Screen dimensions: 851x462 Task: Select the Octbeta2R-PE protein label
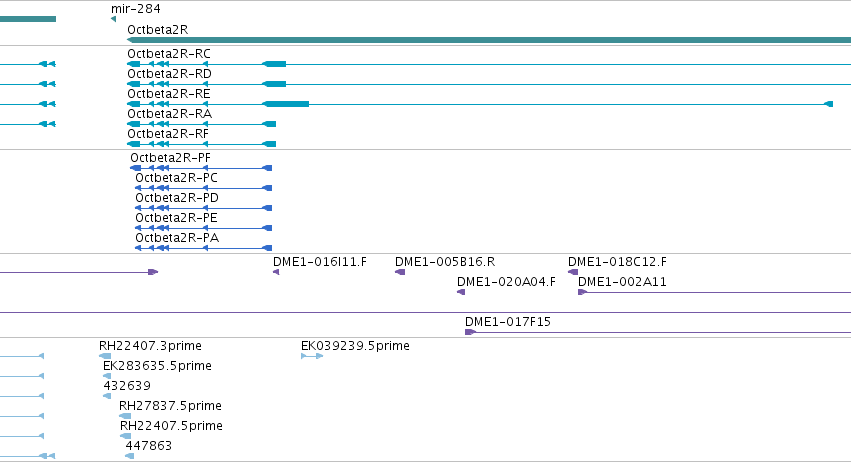(176, 218)
